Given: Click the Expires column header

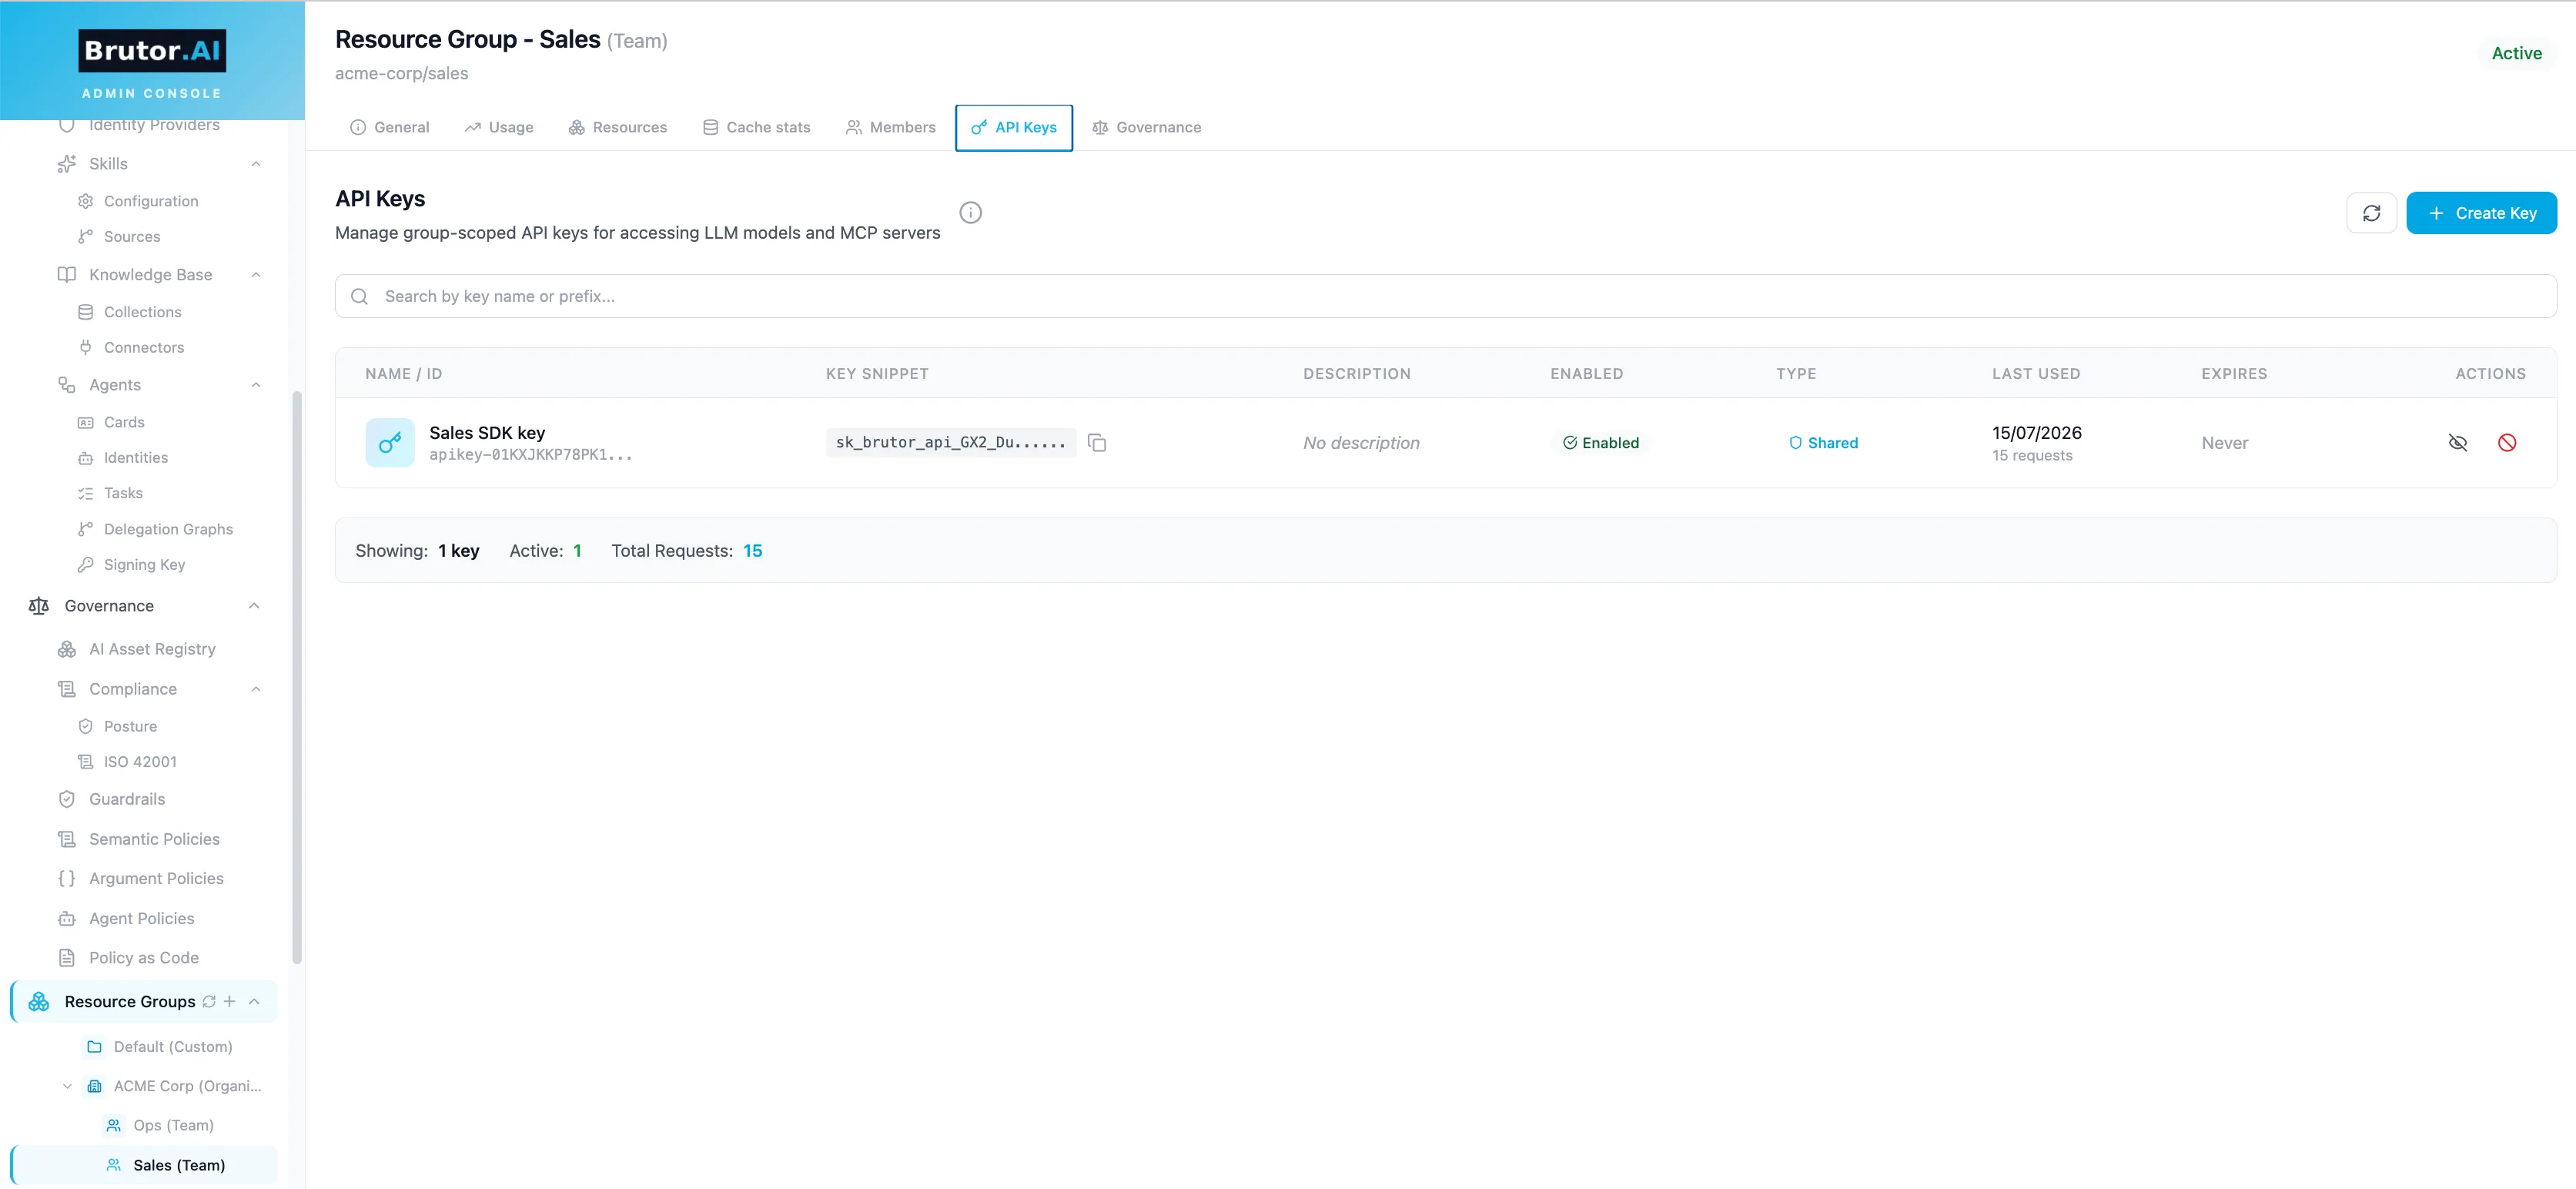Looking at the screenshot, I should (x=2233, y=374).
